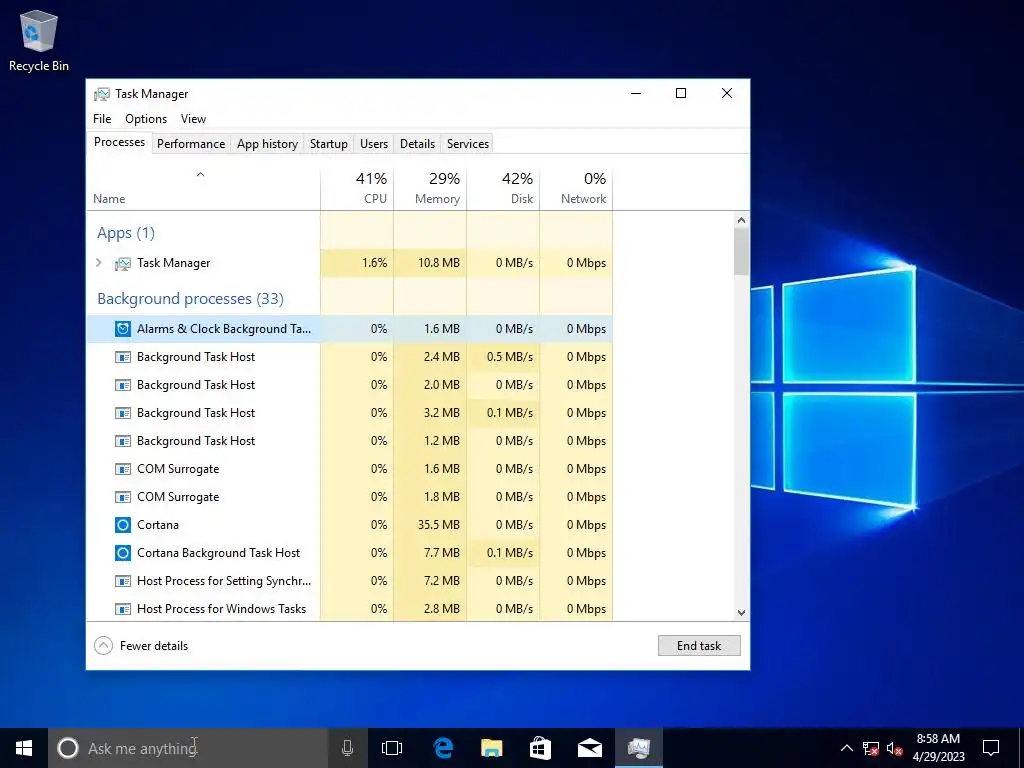Click icon of COM Surrogate using 1.6 MB

122,470
